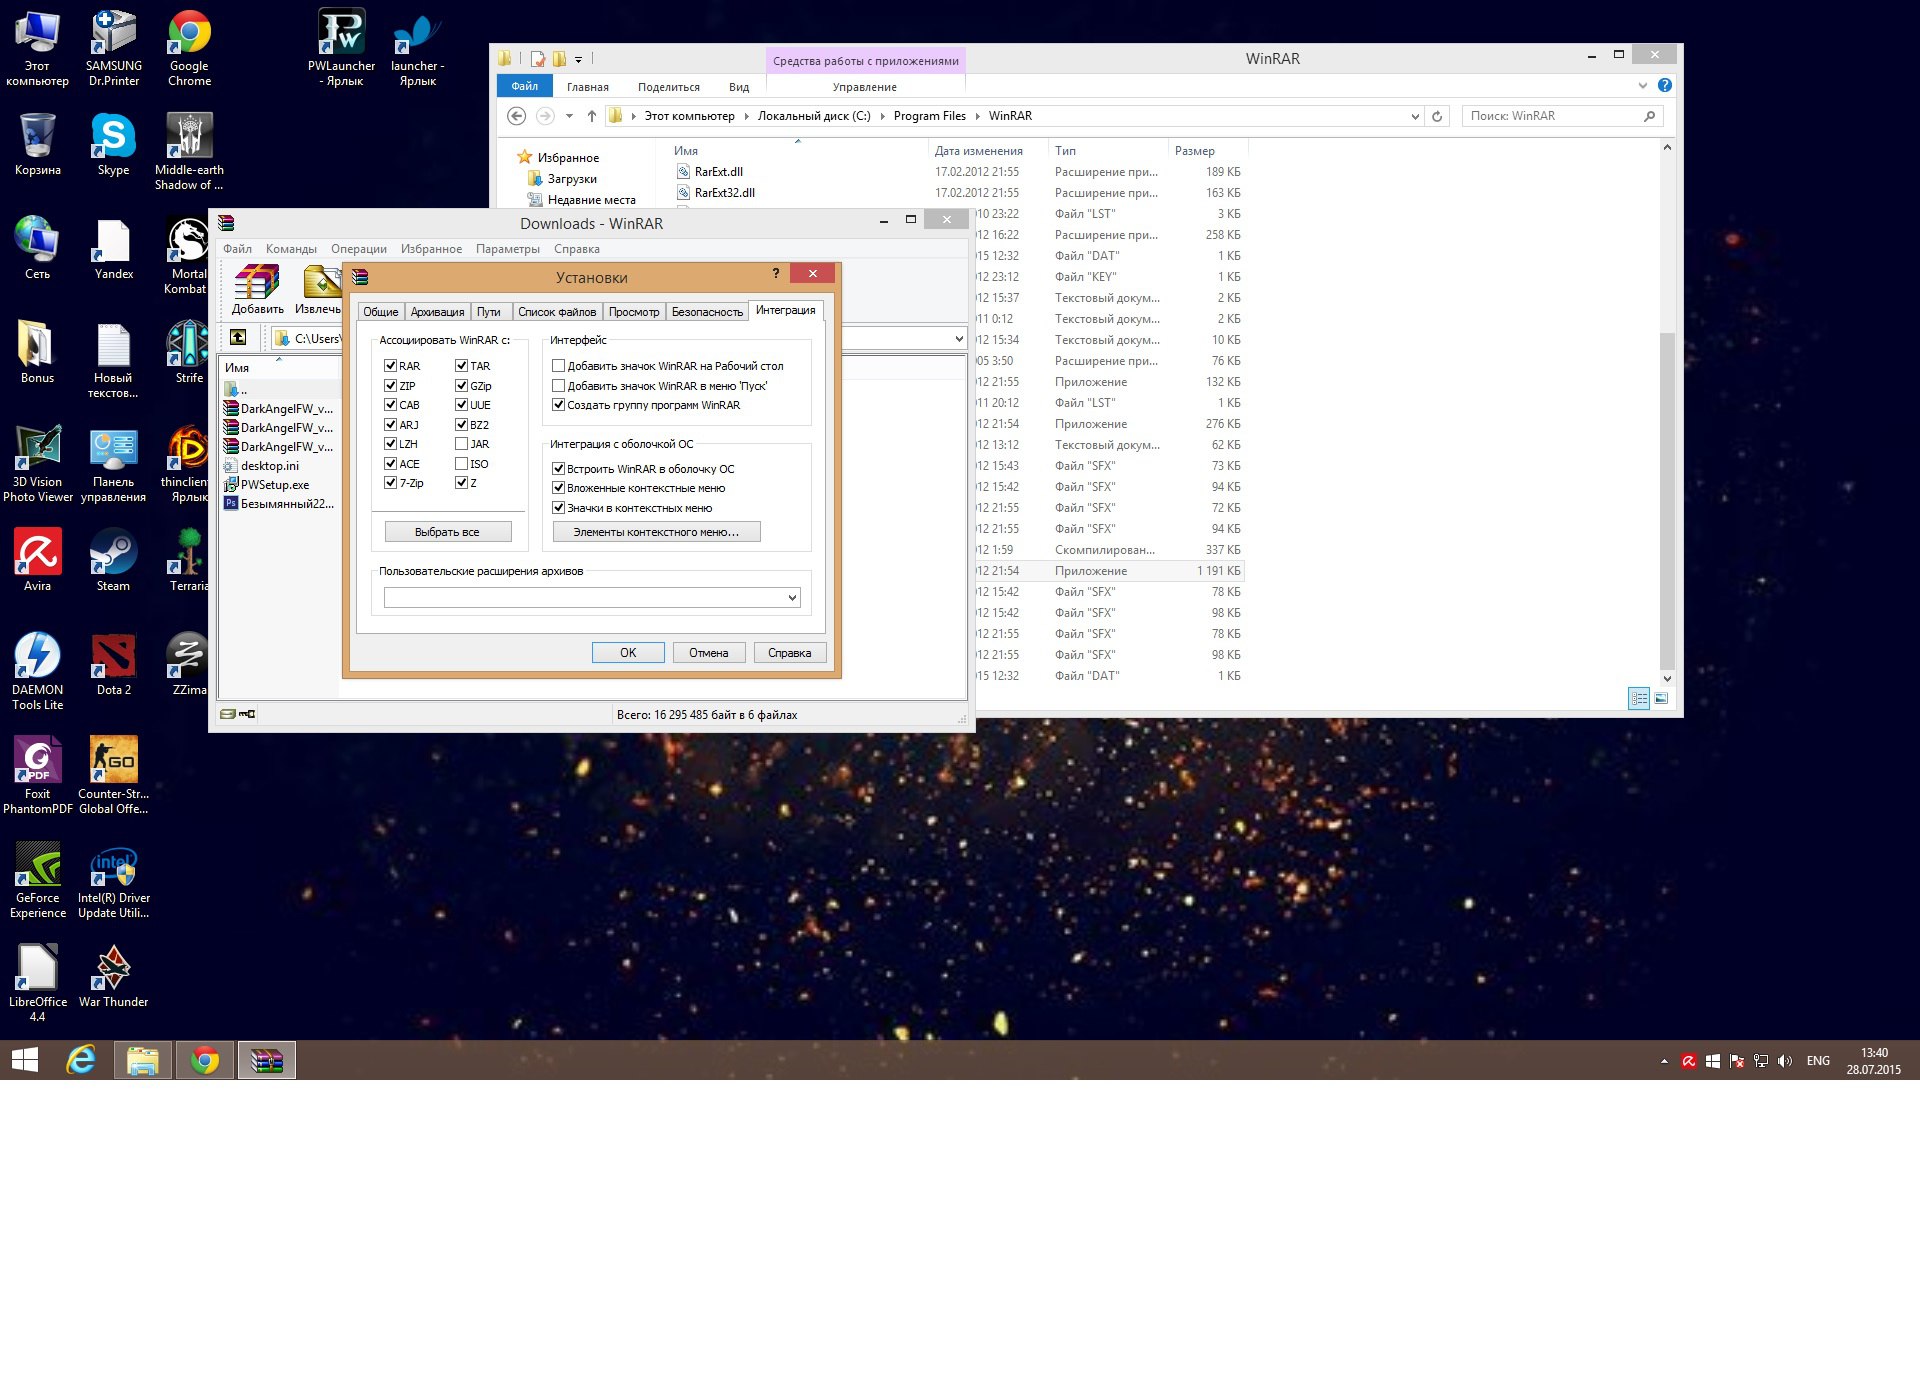Toggle Встроить WinRAR в оболочку ОС checkbox
This screenshot has width=1920, height=1382.
(558, 469)
